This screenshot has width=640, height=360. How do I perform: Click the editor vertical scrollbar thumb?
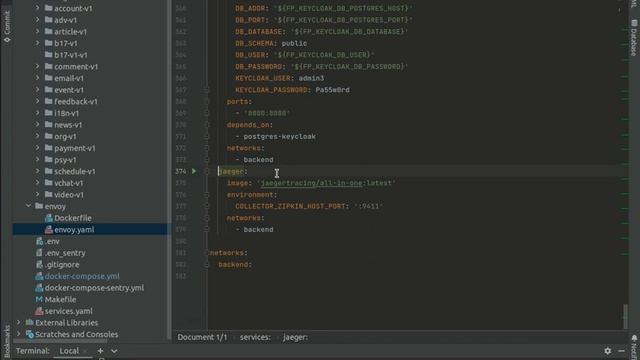point(625,316)
